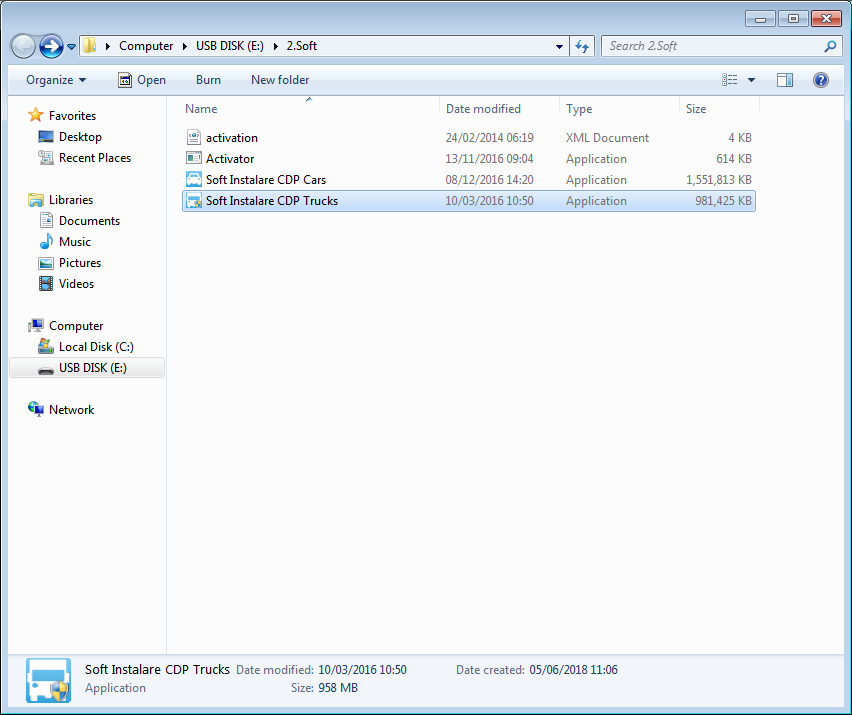Viewport: 852px width, 715px height.
Task: Select the Soft Instalare CDP Trucks icon
Action: 193,200
